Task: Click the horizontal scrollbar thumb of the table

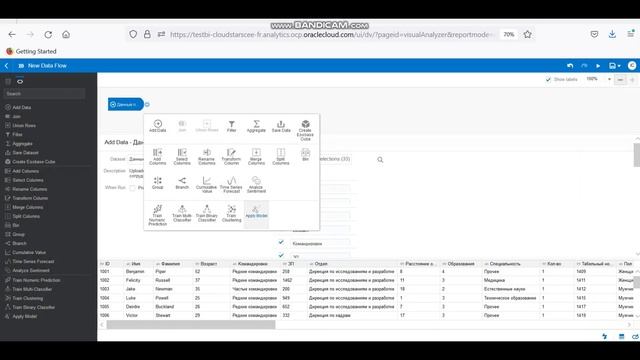Action: point(191,325)
